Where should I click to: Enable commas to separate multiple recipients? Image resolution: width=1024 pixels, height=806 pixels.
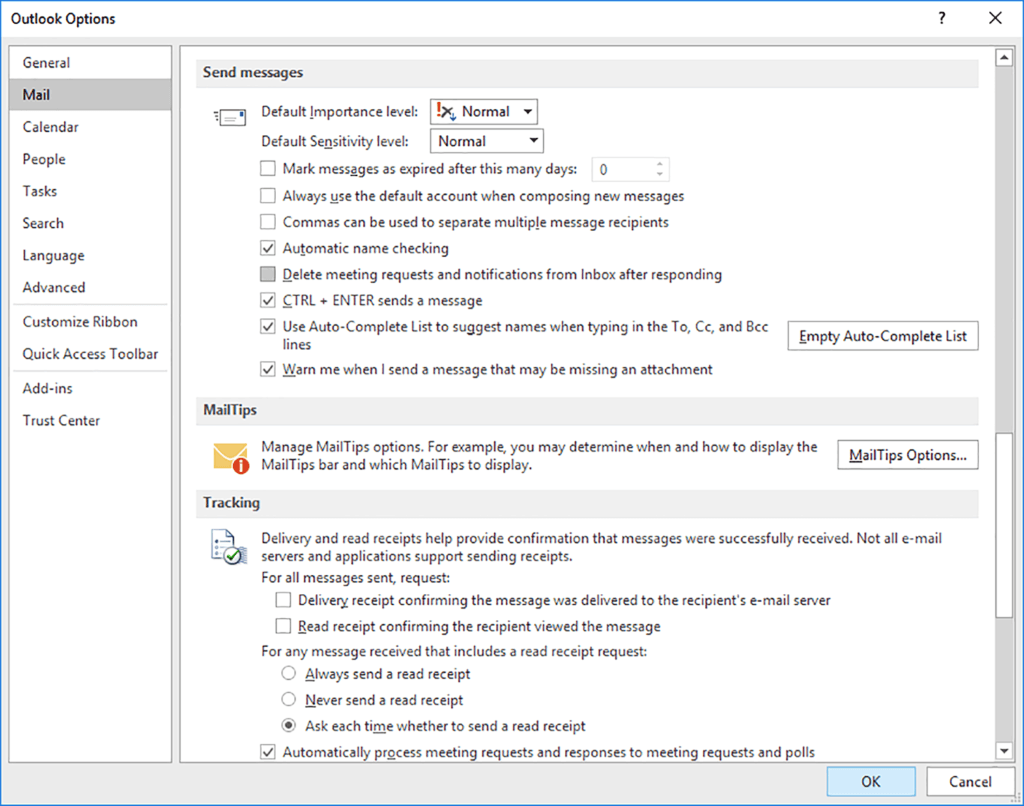tap(267, 222)
